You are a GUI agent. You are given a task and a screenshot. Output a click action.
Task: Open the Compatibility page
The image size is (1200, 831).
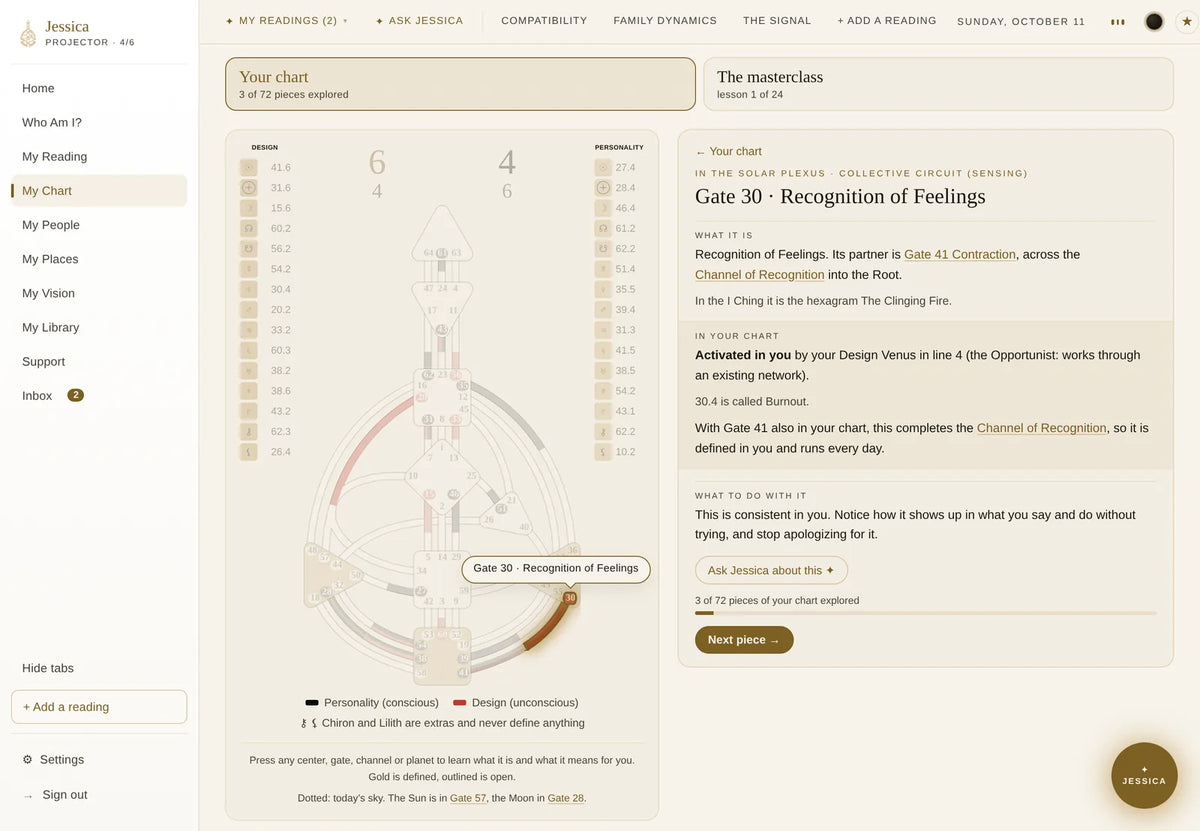544,21
